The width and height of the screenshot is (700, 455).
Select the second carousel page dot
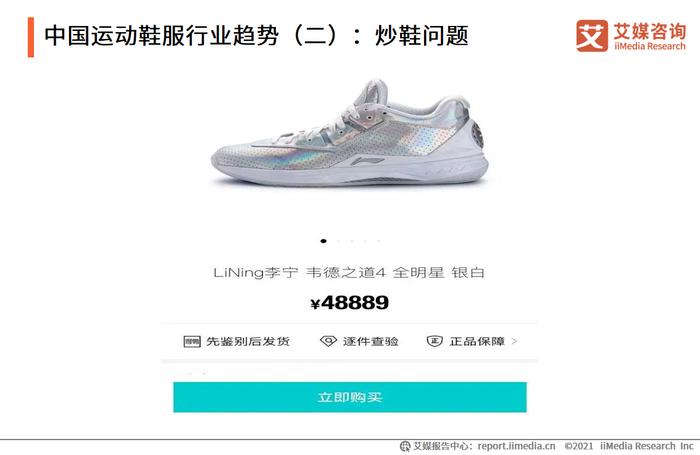338,241
